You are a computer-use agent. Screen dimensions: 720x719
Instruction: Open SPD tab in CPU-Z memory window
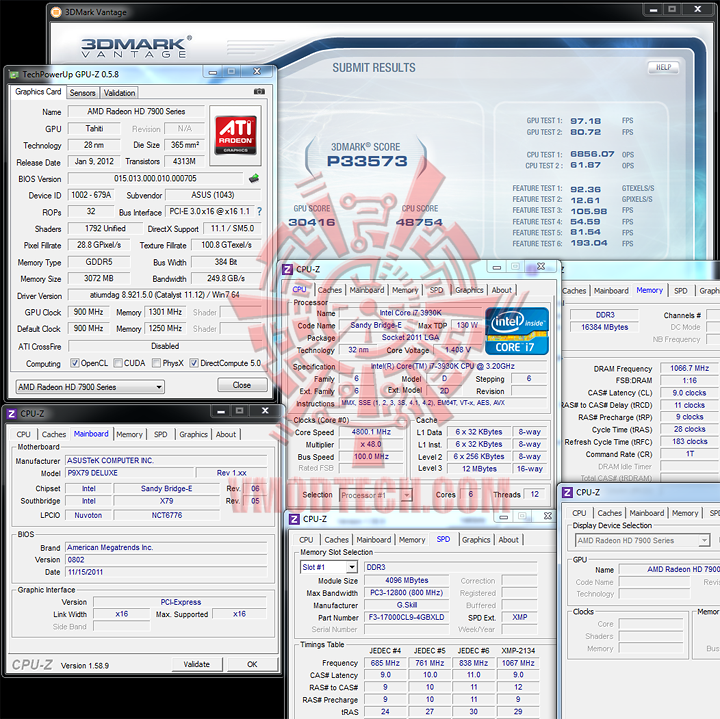(x=681, y=291)
